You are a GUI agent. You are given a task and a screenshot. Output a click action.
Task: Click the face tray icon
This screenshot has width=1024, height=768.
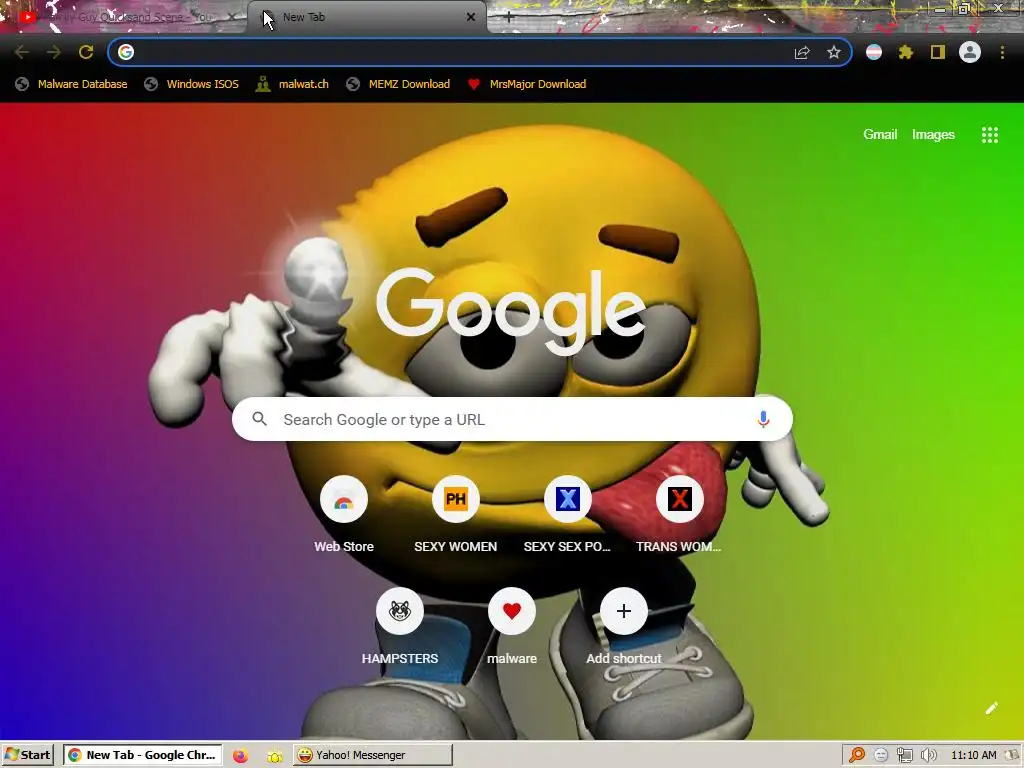pos(880,756)
